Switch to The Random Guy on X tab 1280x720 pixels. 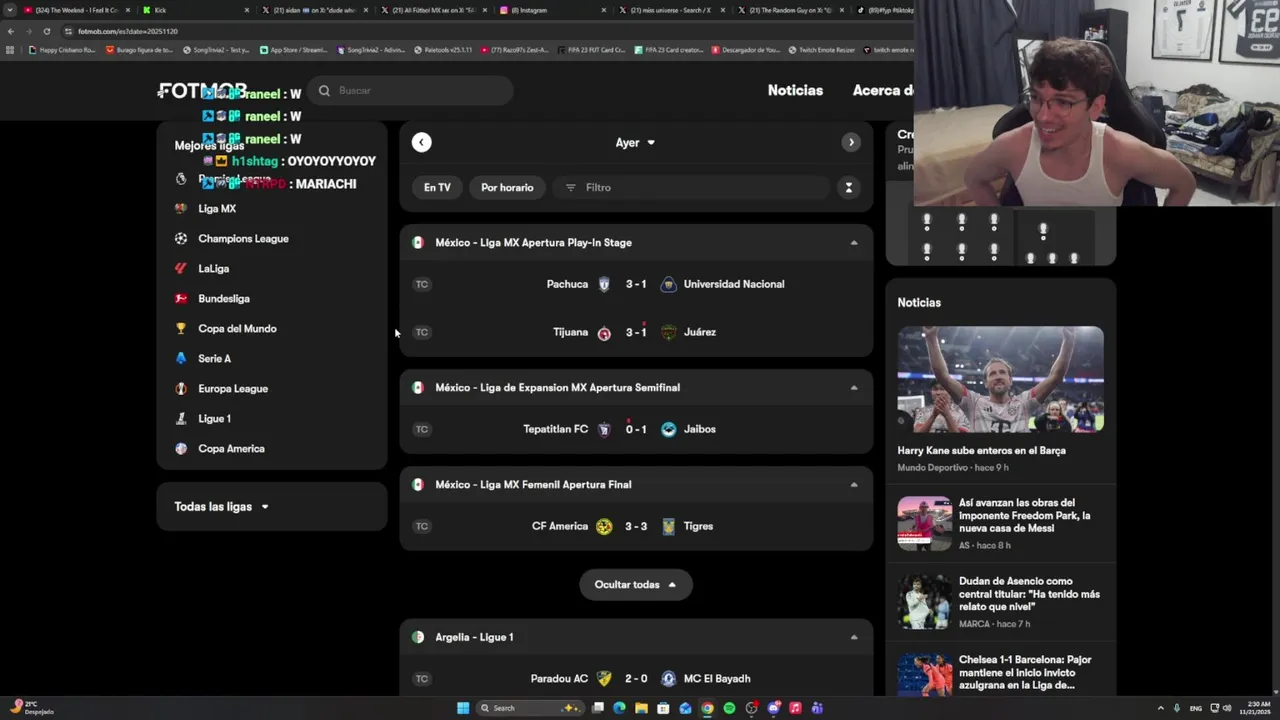[x=790, y=10]
